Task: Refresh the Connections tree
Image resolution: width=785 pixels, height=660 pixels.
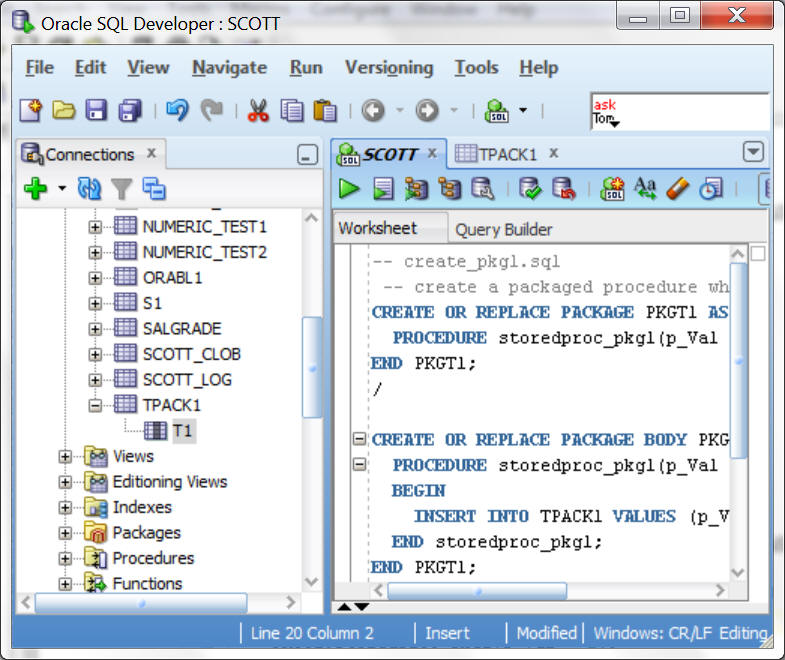Action: pos(89,189)
